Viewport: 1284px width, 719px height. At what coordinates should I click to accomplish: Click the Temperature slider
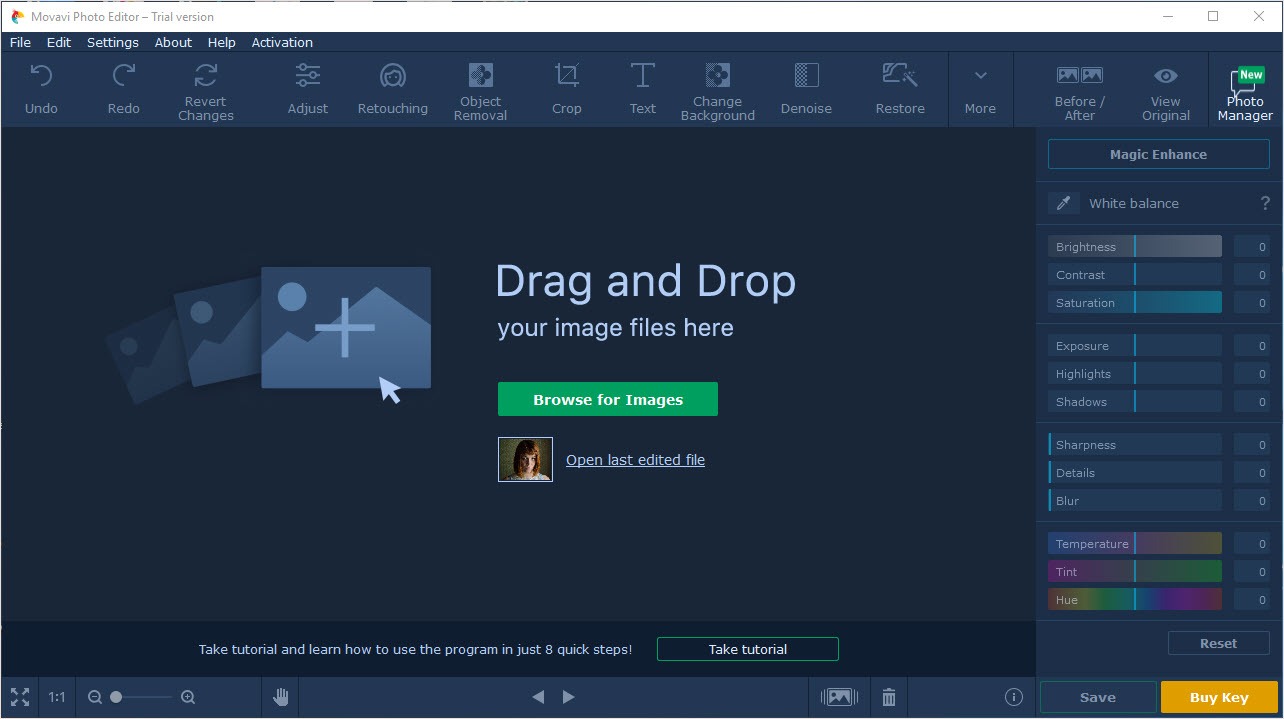click(x=1135, y=543)
